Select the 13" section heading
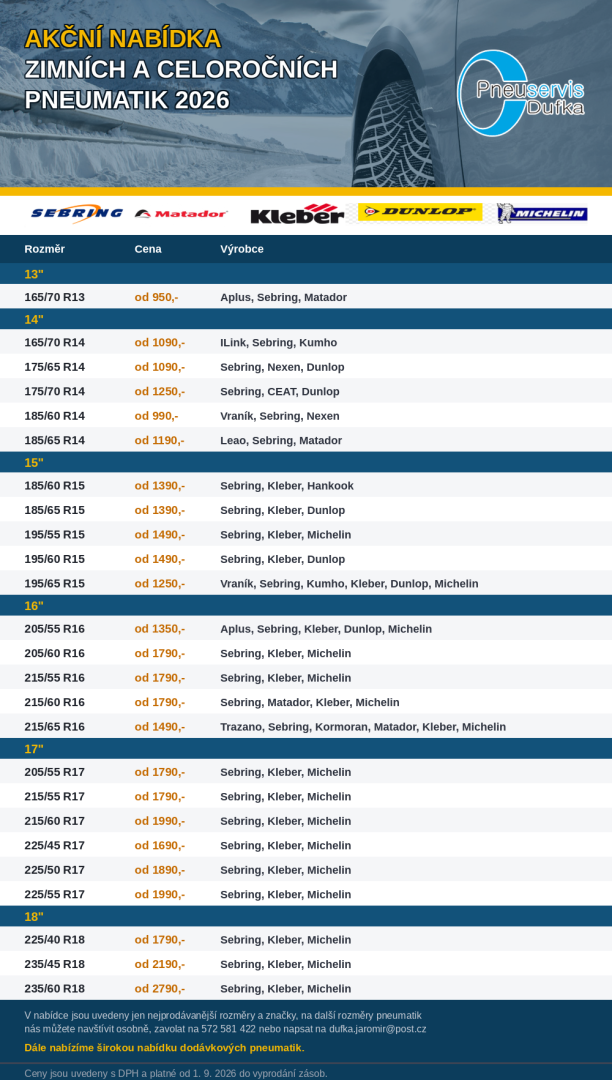The image size is (612, 1080). [34, 274]
